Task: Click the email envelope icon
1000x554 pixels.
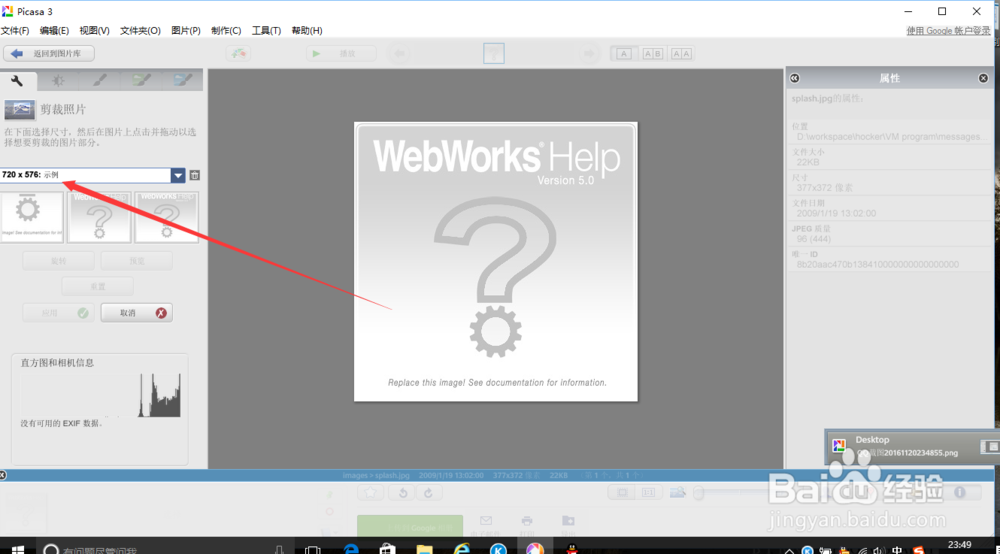Action: [486, 521]
